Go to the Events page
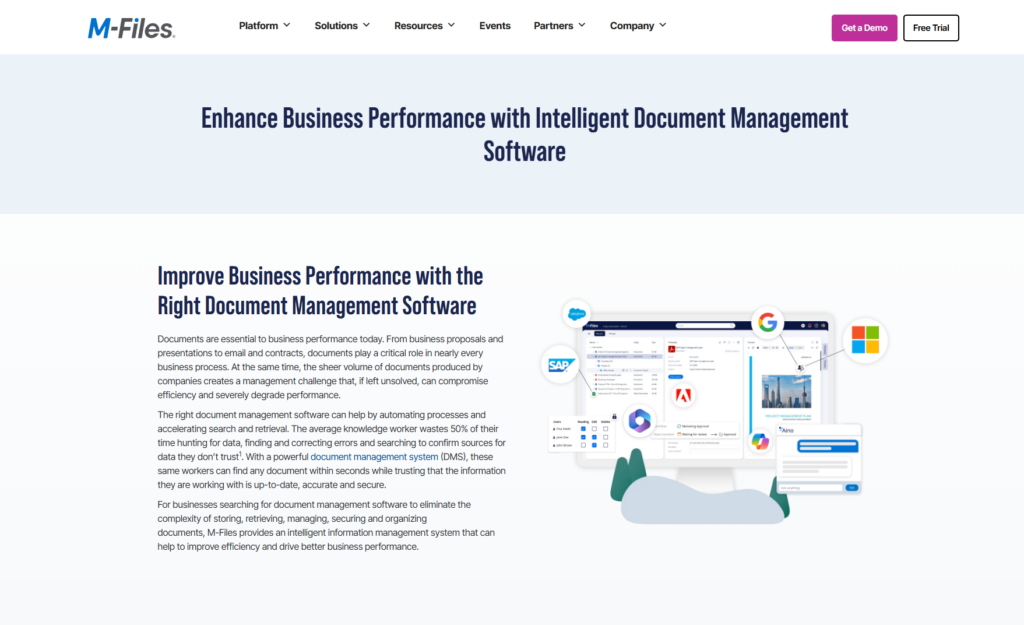Image resolution: width=1024 pixels, height=625 pixels. 494,26
